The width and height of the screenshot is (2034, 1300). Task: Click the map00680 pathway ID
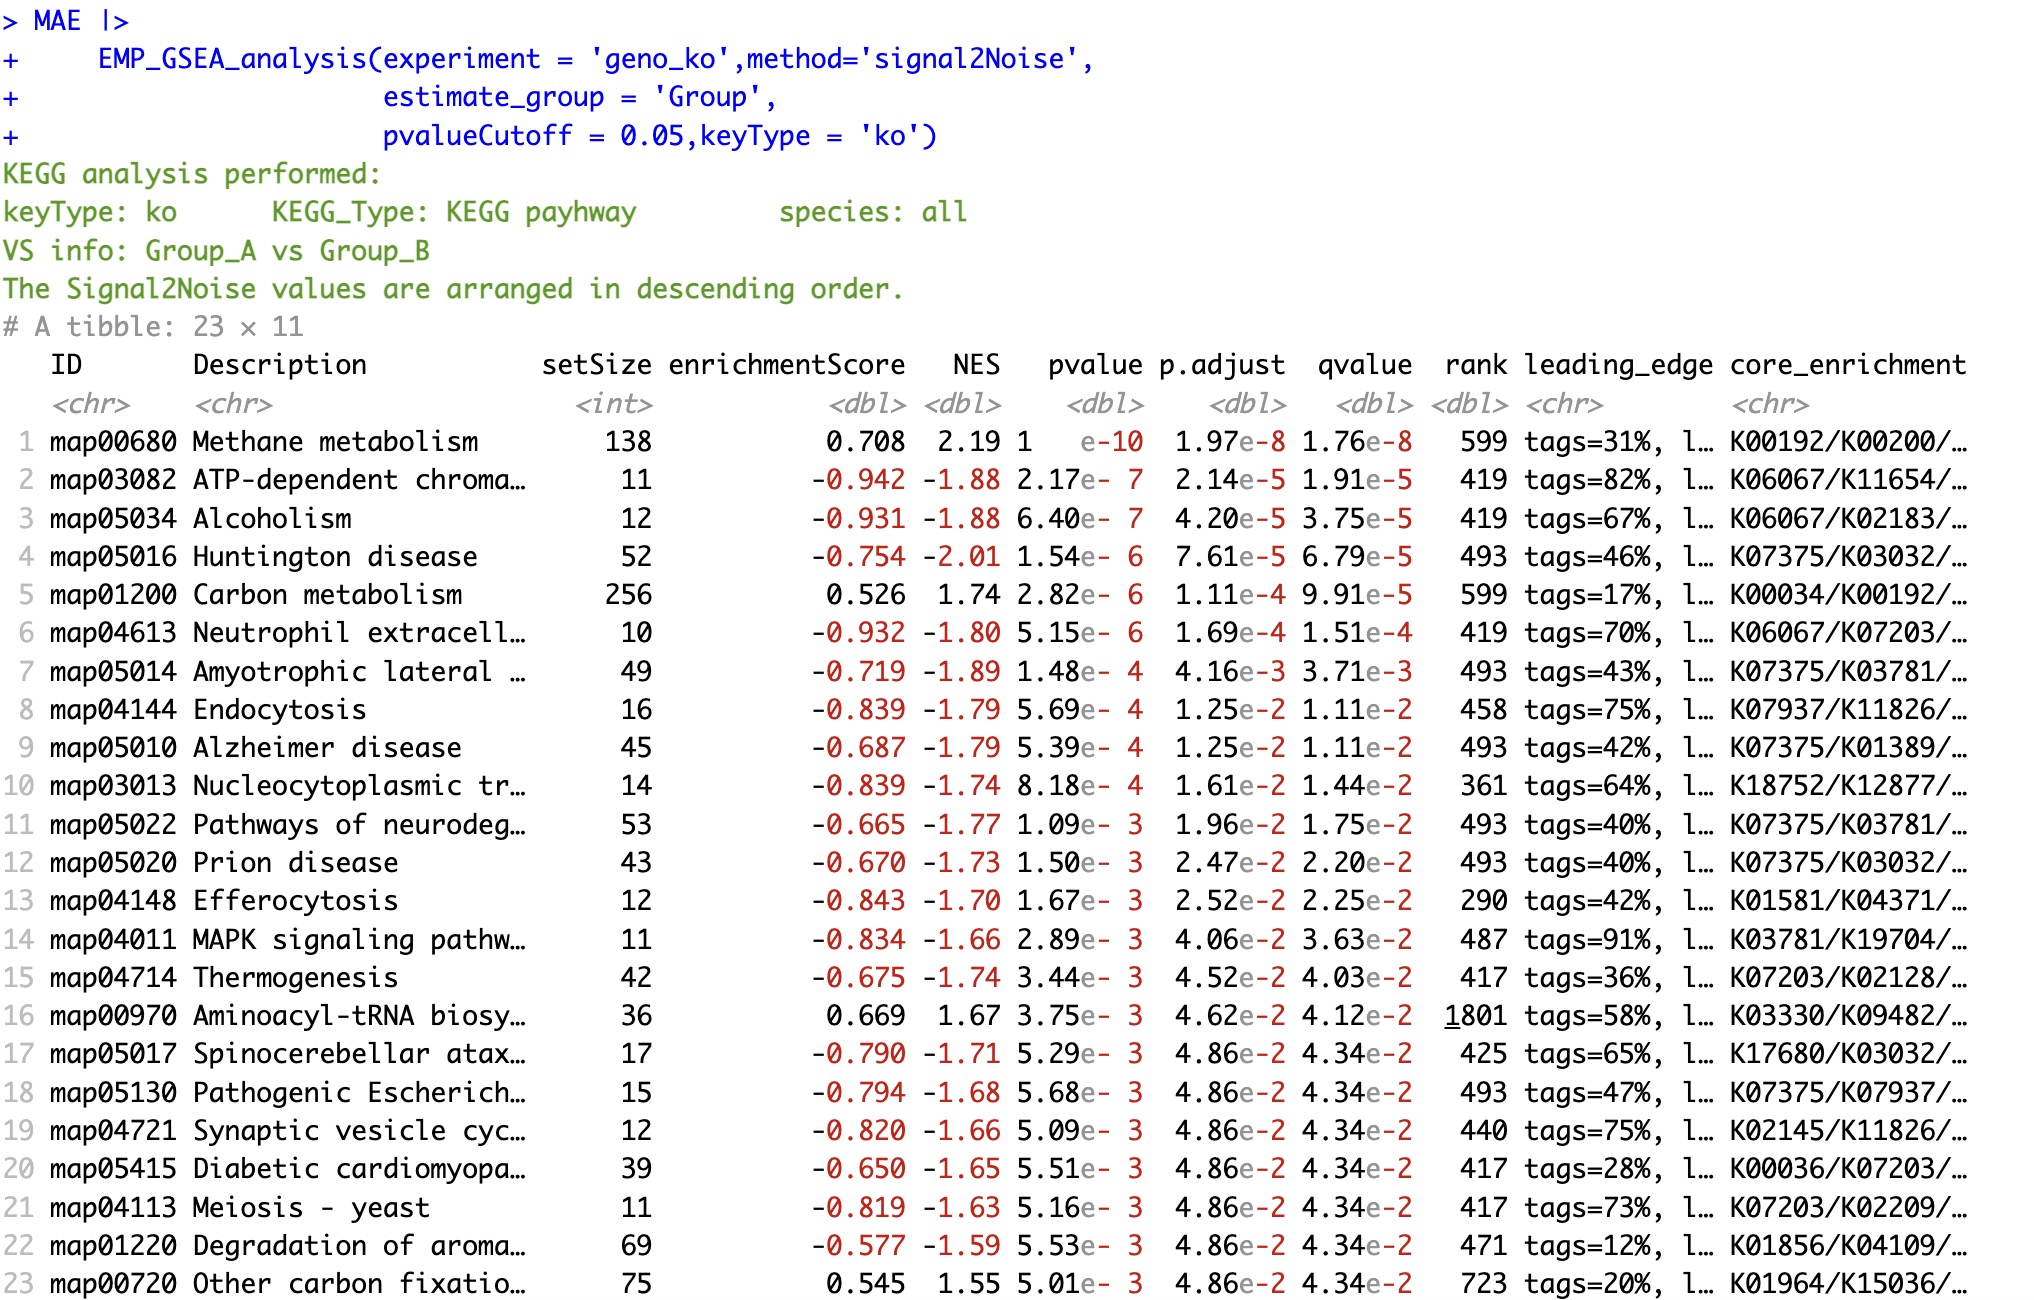click(113, 441)
